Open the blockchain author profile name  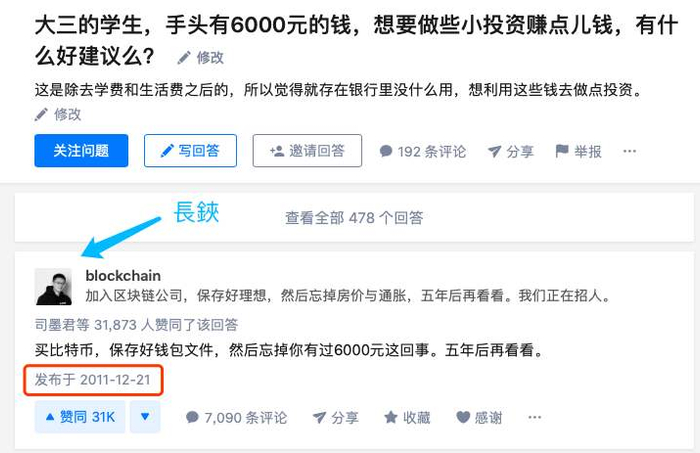click(123, 276)
